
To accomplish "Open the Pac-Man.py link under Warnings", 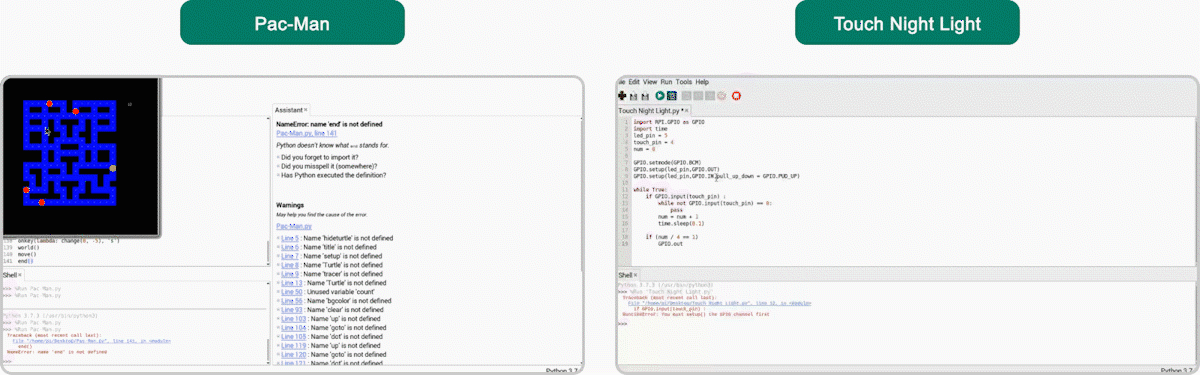I will click(x=294, y=227).
